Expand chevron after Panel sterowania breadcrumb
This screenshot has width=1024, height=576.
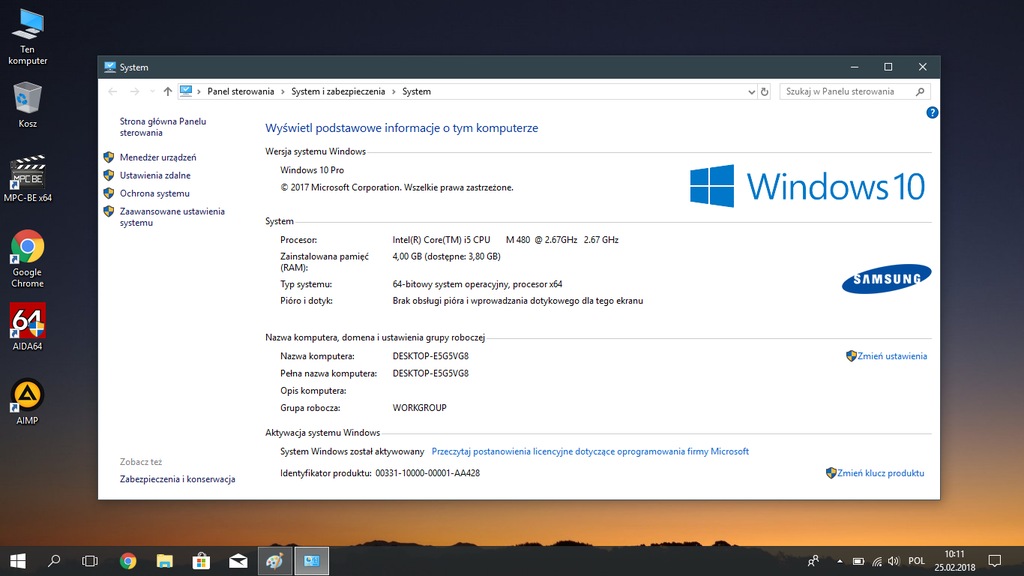283,91
